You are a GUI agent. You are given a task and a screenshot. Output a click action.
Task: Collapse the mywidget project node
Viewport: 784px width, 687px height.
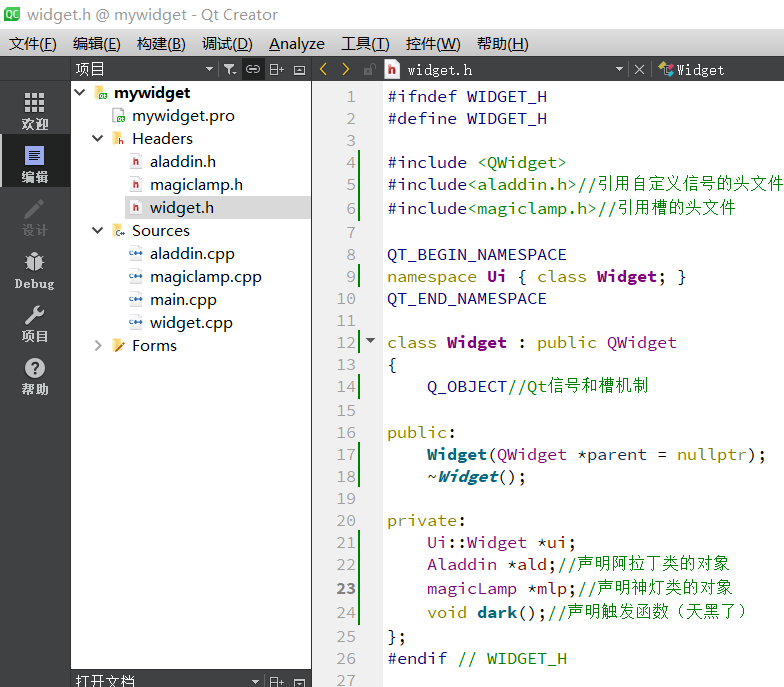(x=80, y=92)
